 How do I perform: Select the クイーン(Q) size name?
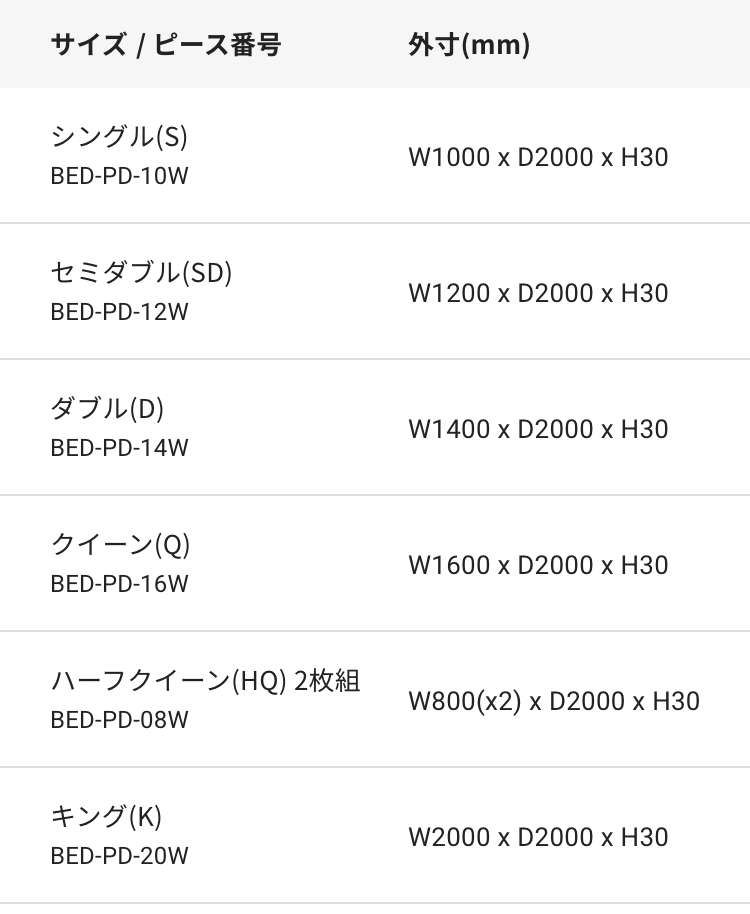(120, 544)
